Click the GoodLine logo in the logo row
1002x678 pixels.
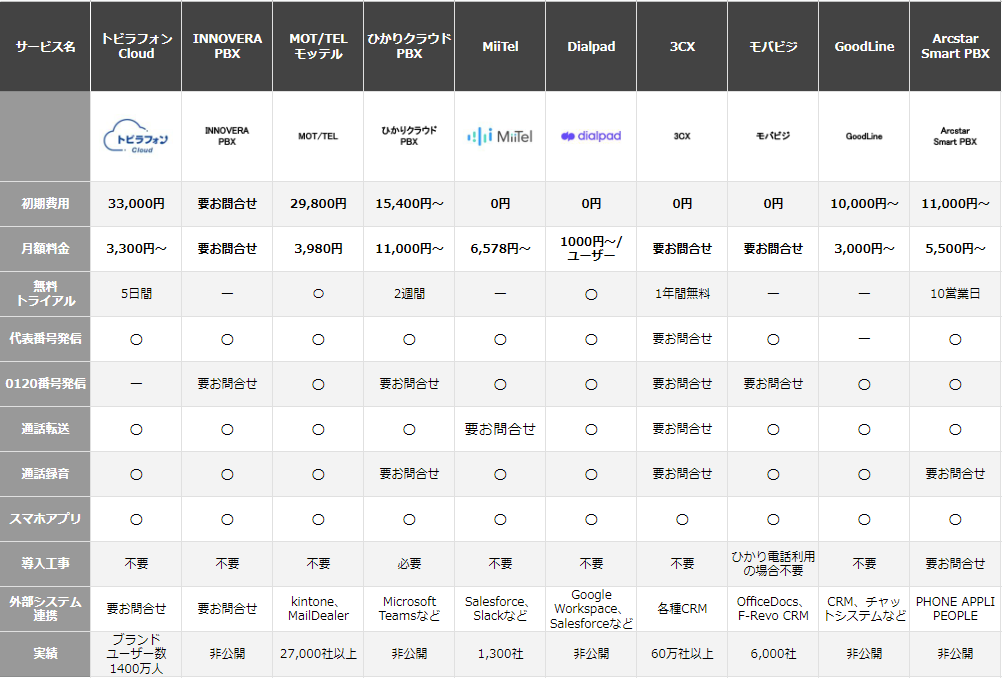click(x=864, y=136)
